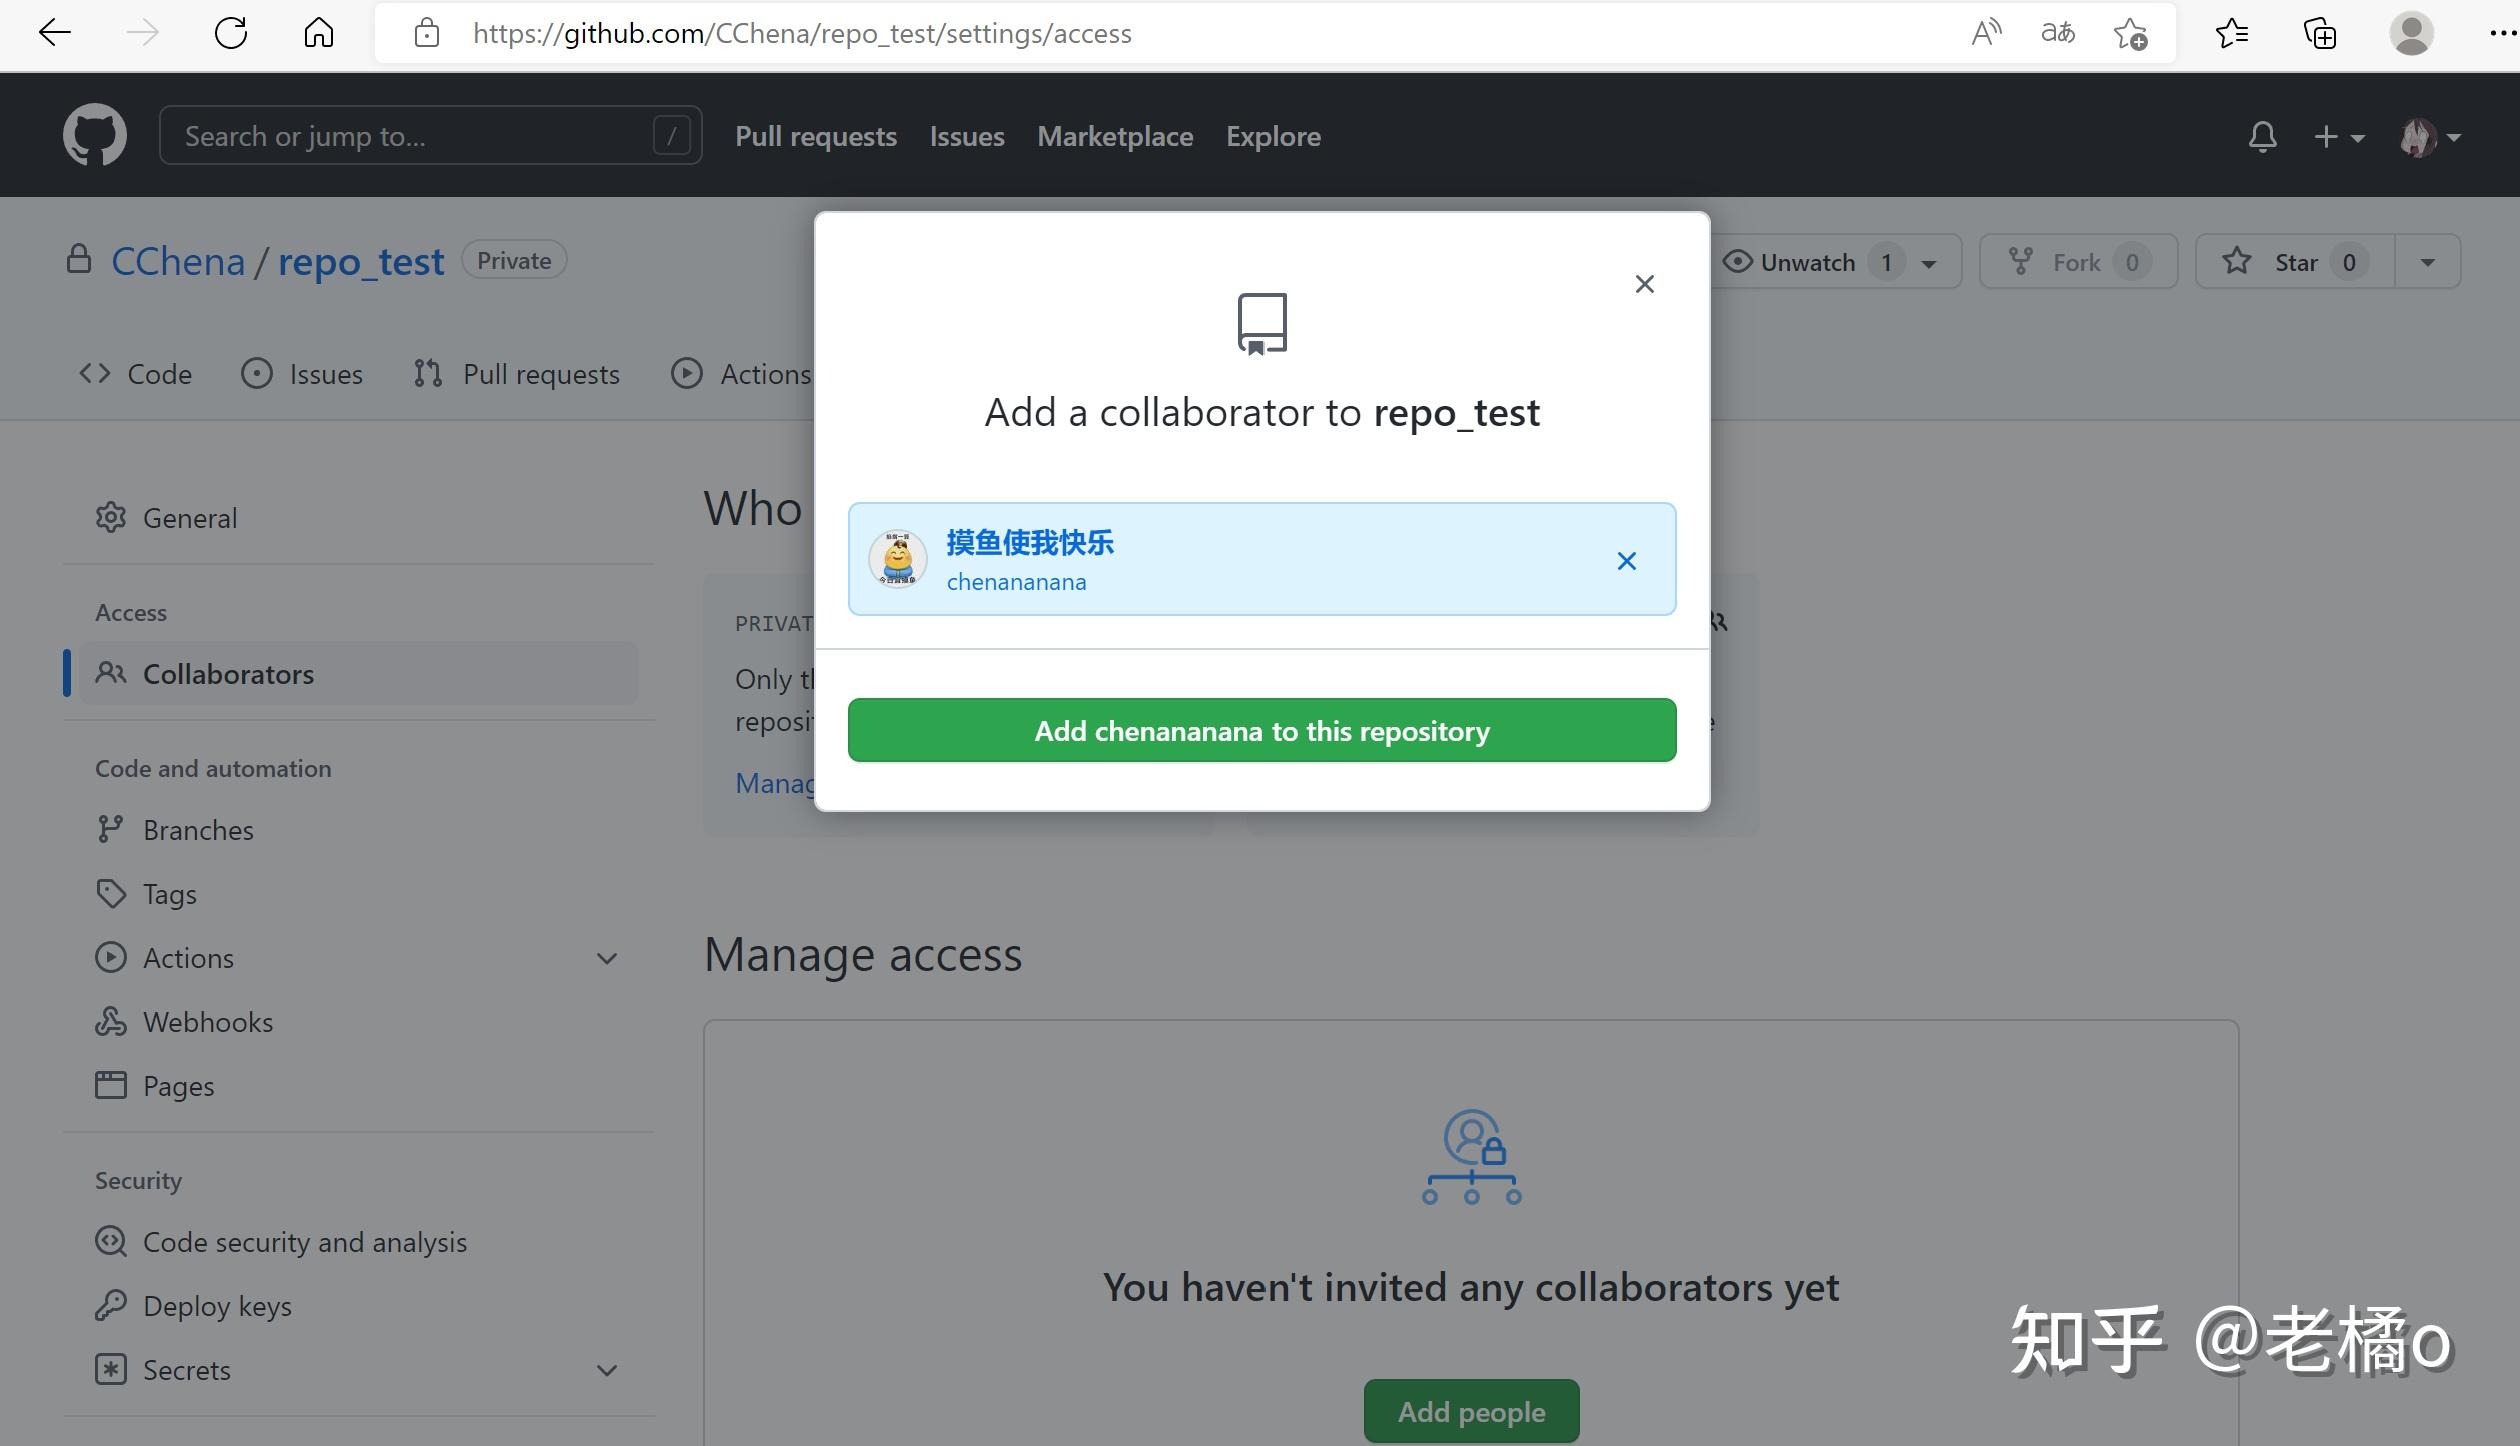
Task: Open browser Collections icon
Action: tap(2319, 33)
